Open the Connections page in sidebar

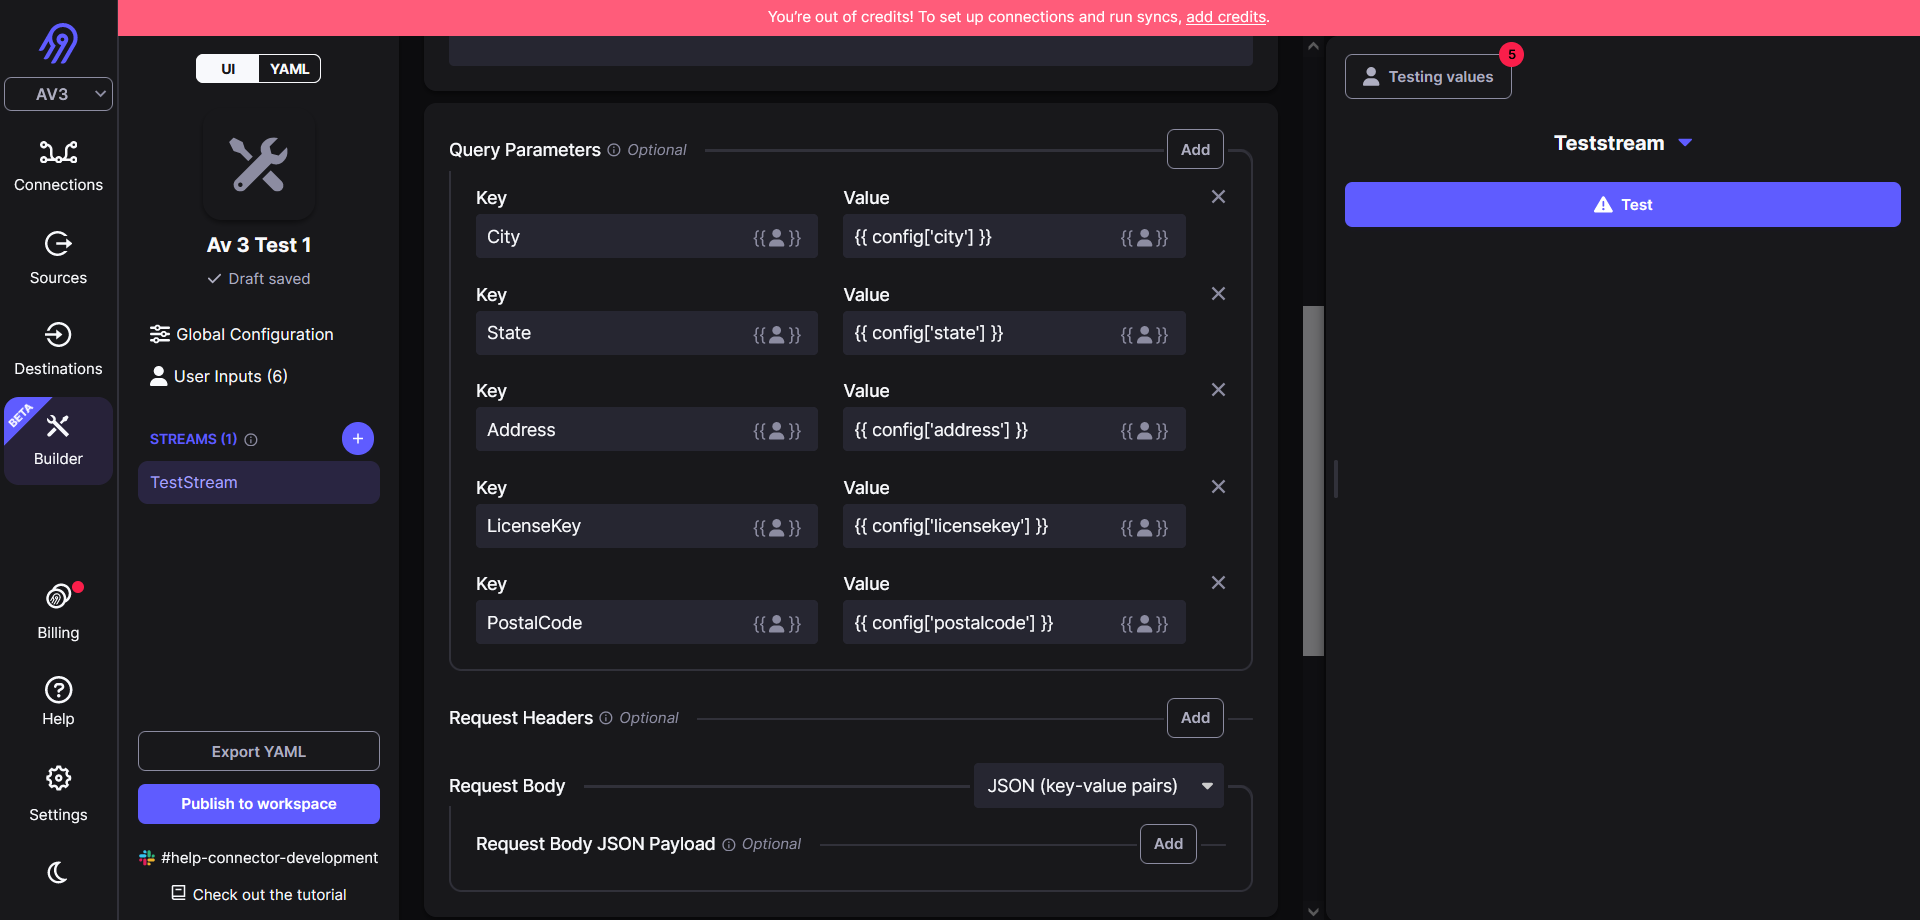click(x=58, y=166)
